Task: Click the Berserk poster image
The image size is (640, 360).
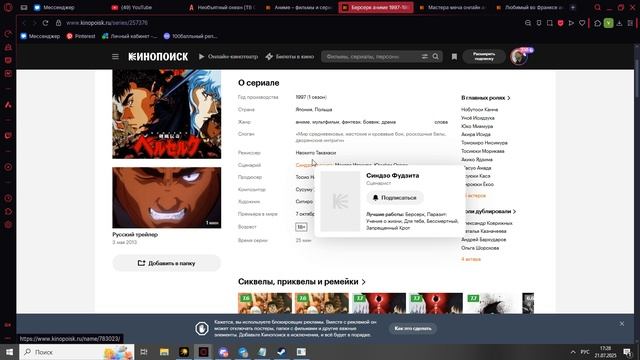Action: (167, 114)
